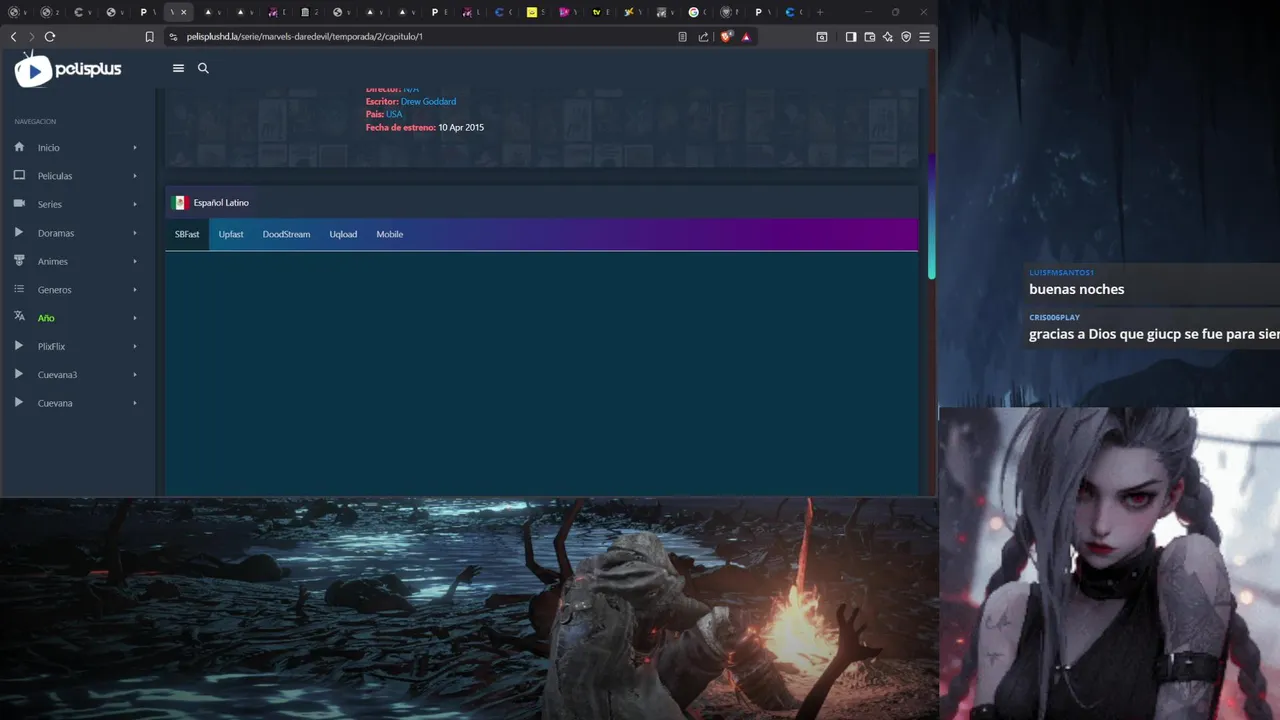Expand the Generos submenu arrow

click(x=135, y=290)
